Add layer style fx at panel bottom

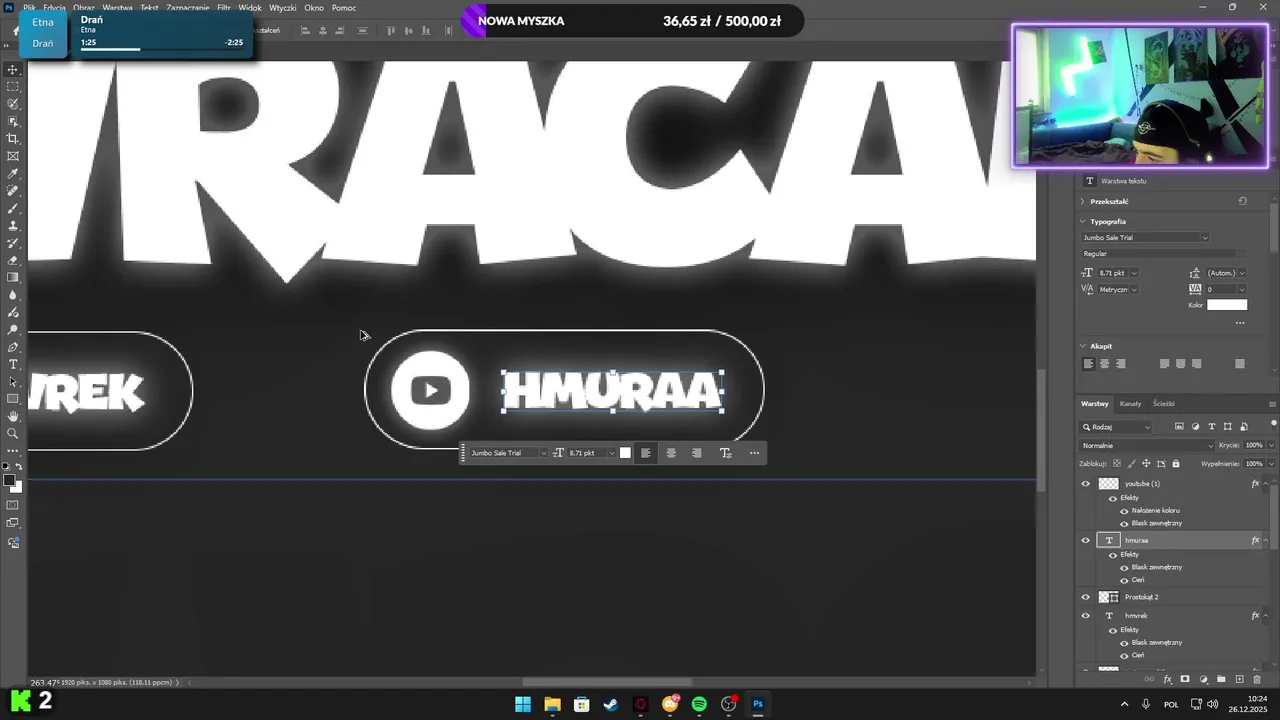point(1167,680)
